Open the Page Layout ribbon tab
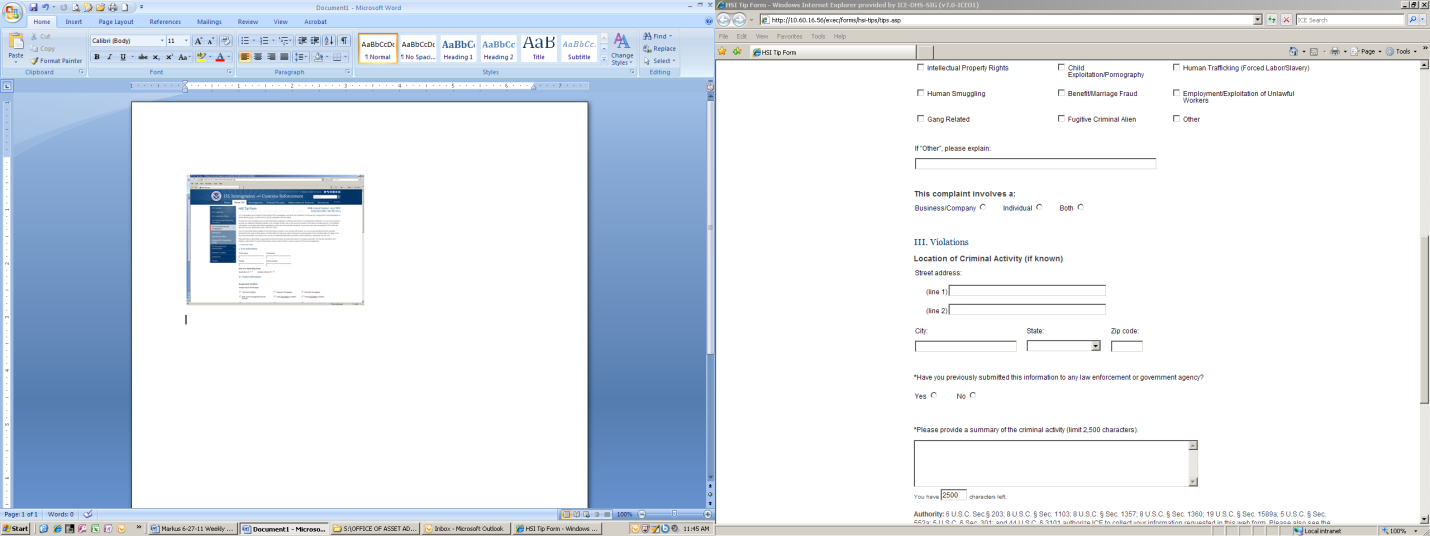The width and height of the screenshot is (1430, 536). pyautogui.click(x=116, y=21)
